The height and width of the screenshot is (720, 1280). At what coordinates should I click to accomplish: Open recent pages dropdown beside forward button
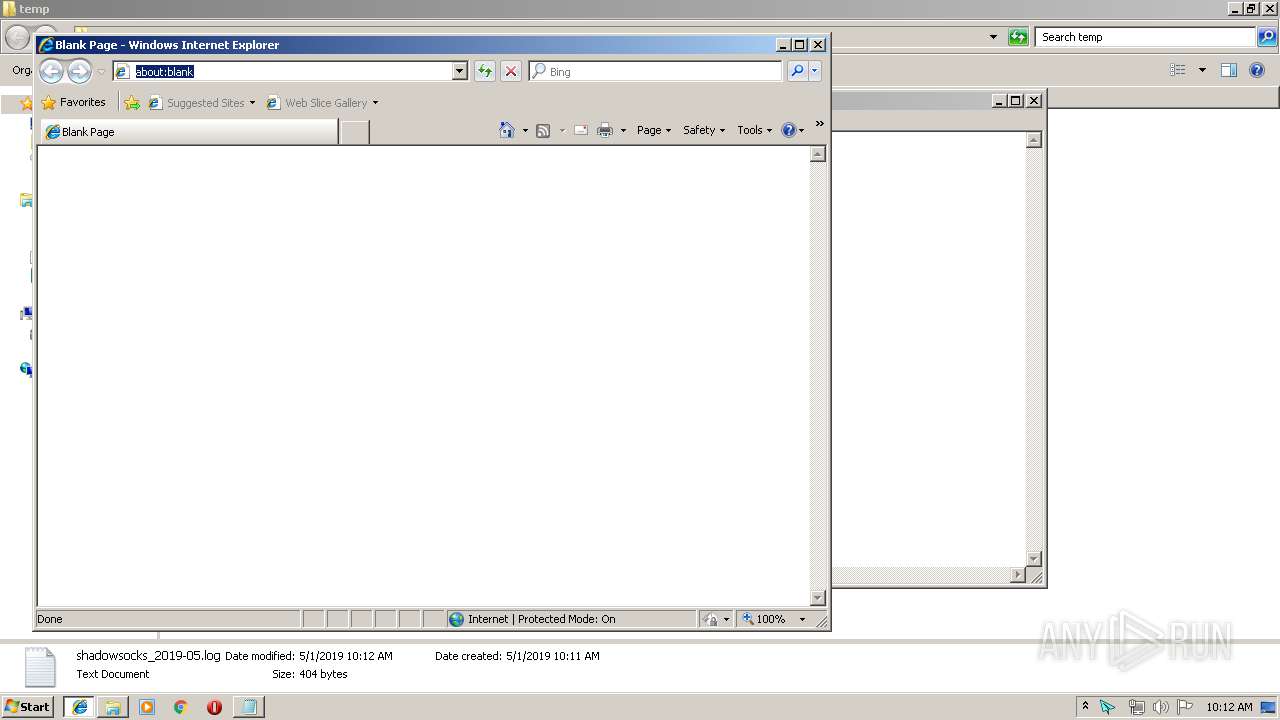click(101, 72)
